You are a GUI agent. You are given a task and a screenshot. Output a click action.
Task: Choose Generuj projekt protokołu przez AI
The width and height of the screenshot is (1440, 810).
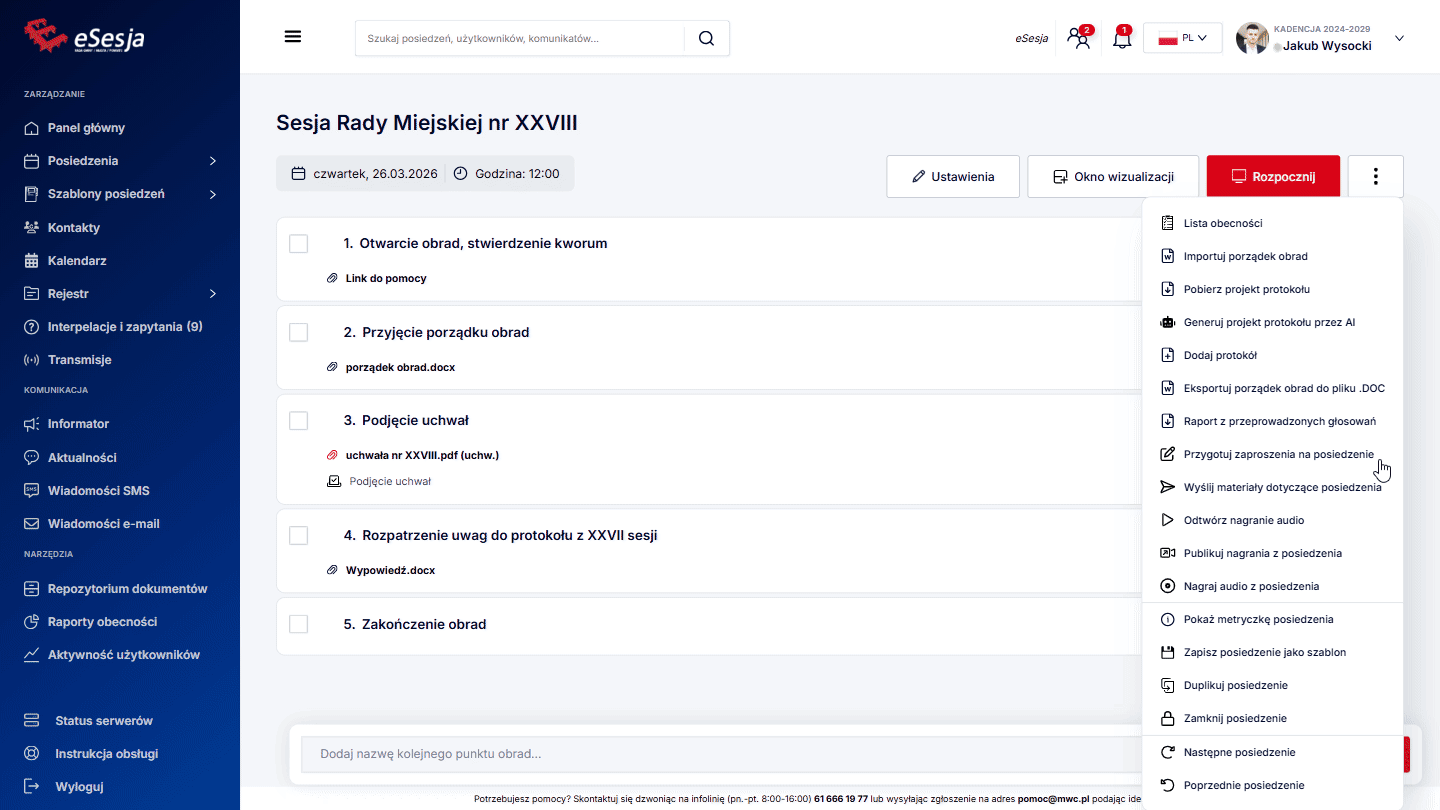coord(1269,322)
